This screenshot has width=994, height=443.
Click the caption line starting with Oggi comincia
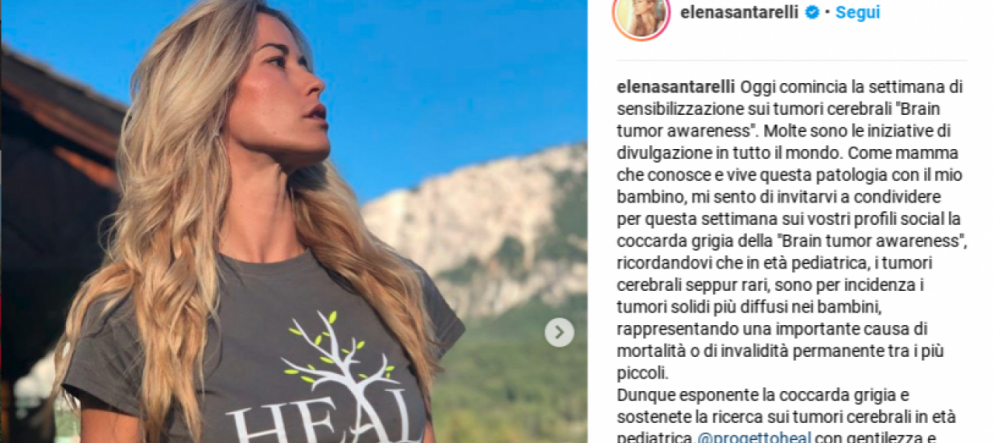coord(791,87)
